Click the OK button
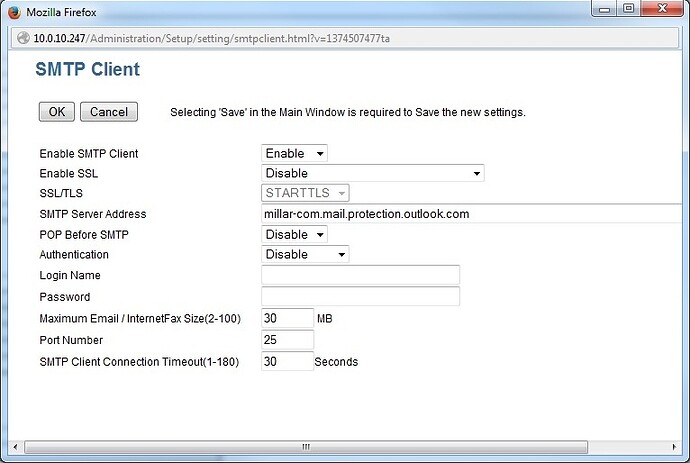690x463 pixels. (x=57, y=112)
